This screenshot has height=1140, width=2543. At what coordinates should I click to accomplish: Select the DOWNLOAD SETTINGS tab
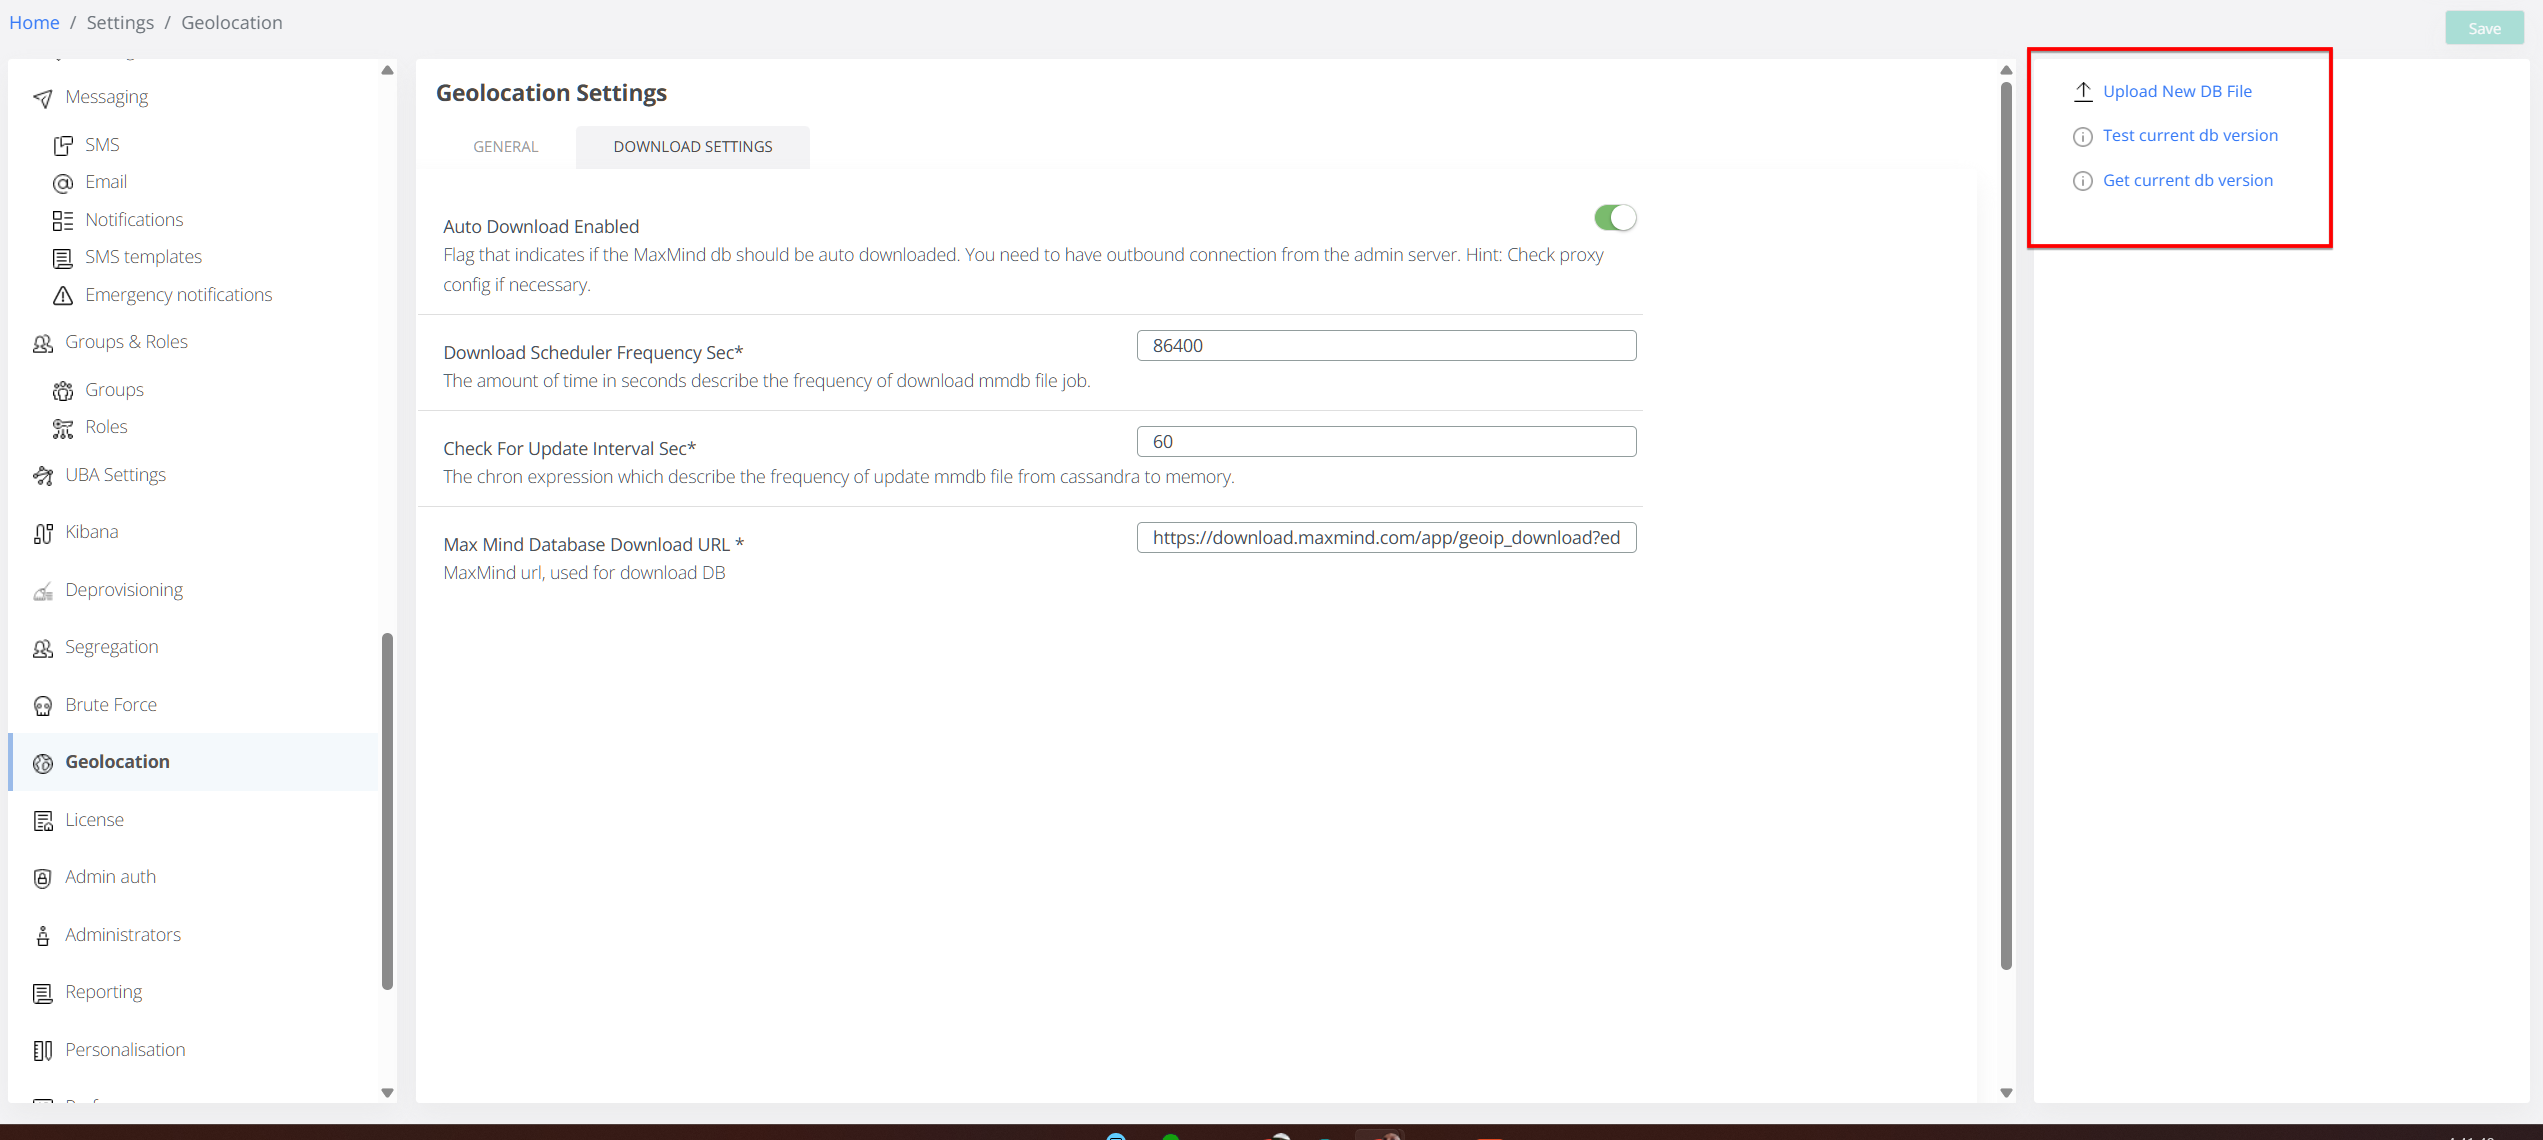tap(692, 147)
